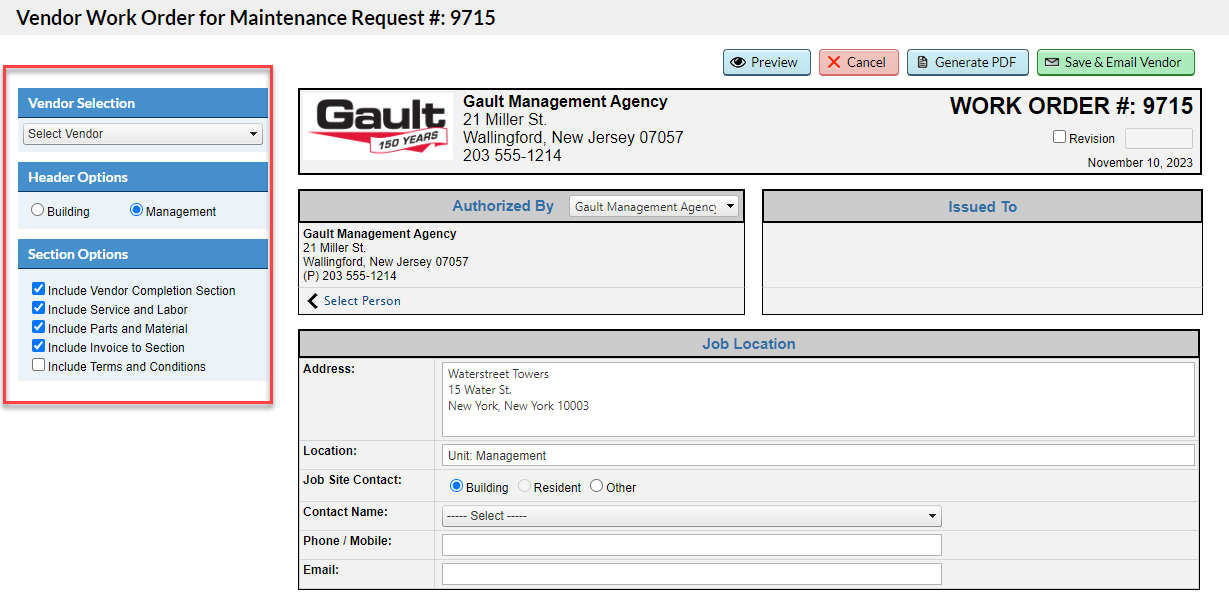Click the Phone / Mobile input field

coord(692,545)
